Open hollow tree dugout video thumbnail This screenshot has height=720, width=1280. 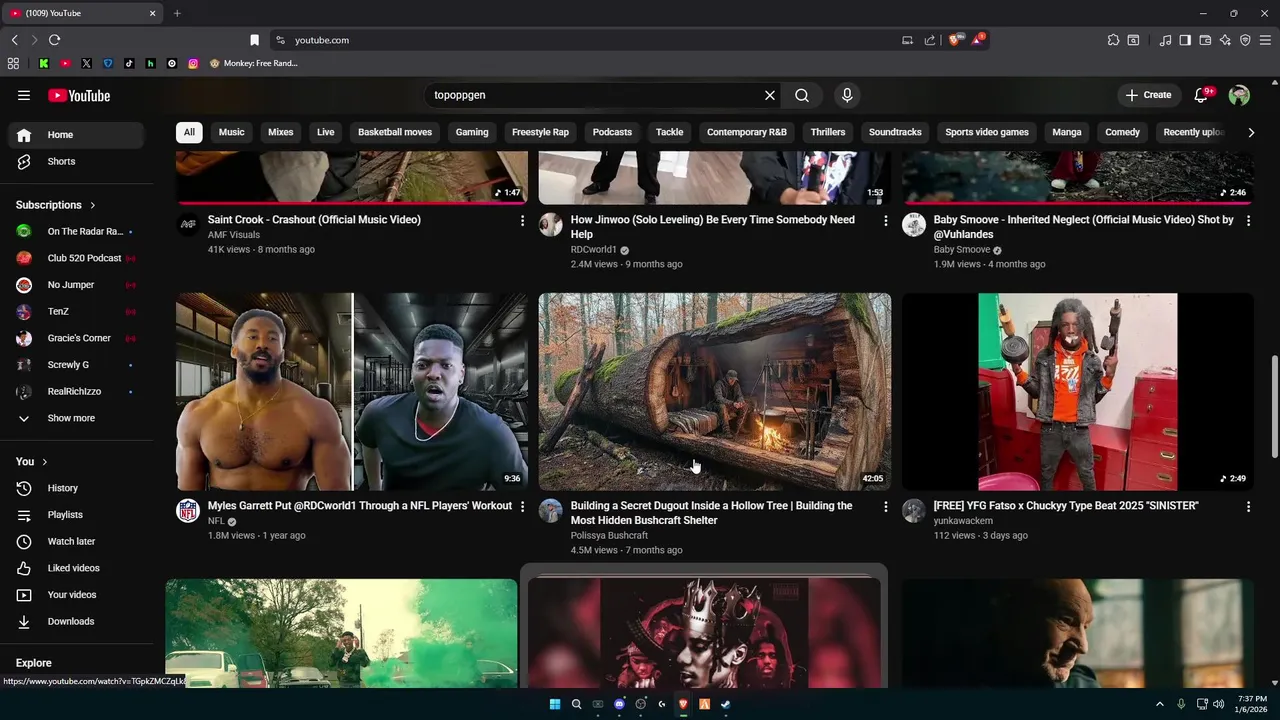[x=715, y=391]
